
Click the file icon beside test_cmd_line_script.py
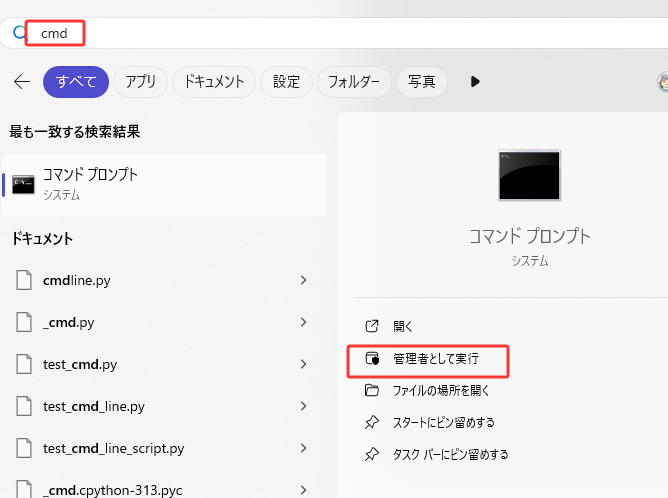click(x=24, y=448)
